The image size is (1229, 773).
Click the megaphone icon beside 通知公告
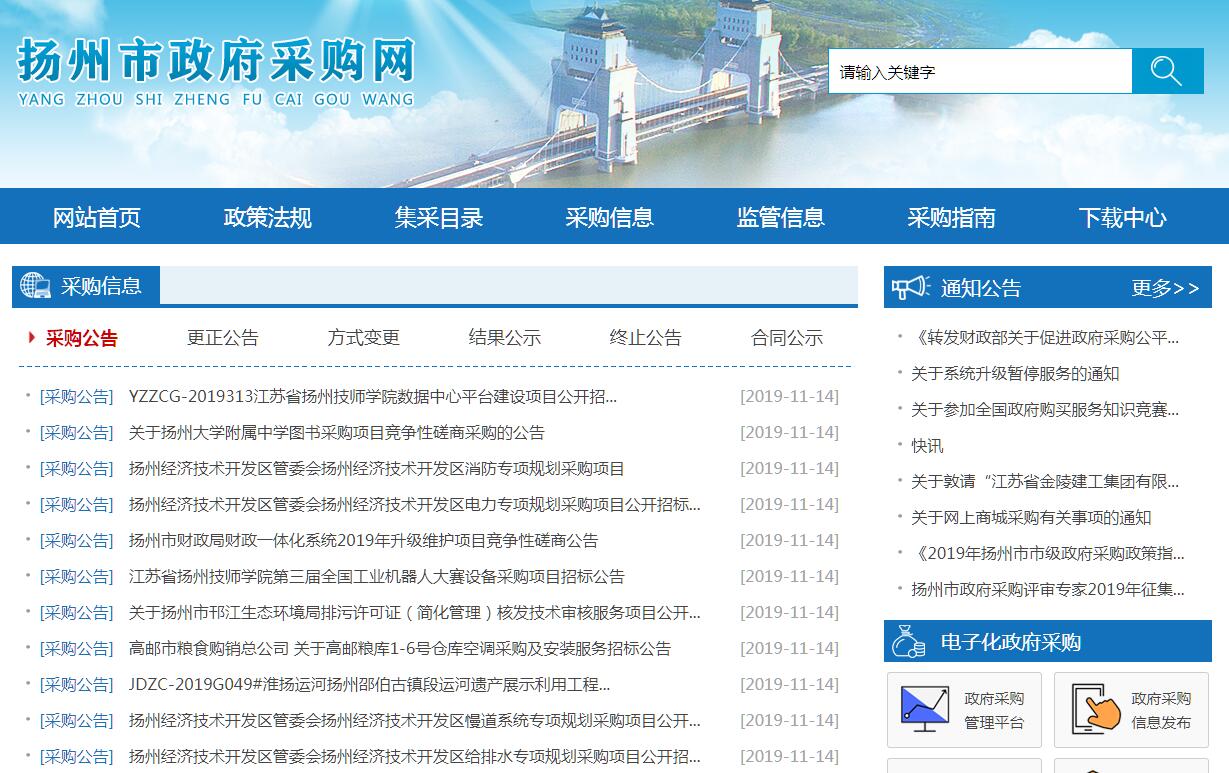[x=910, y=288]
